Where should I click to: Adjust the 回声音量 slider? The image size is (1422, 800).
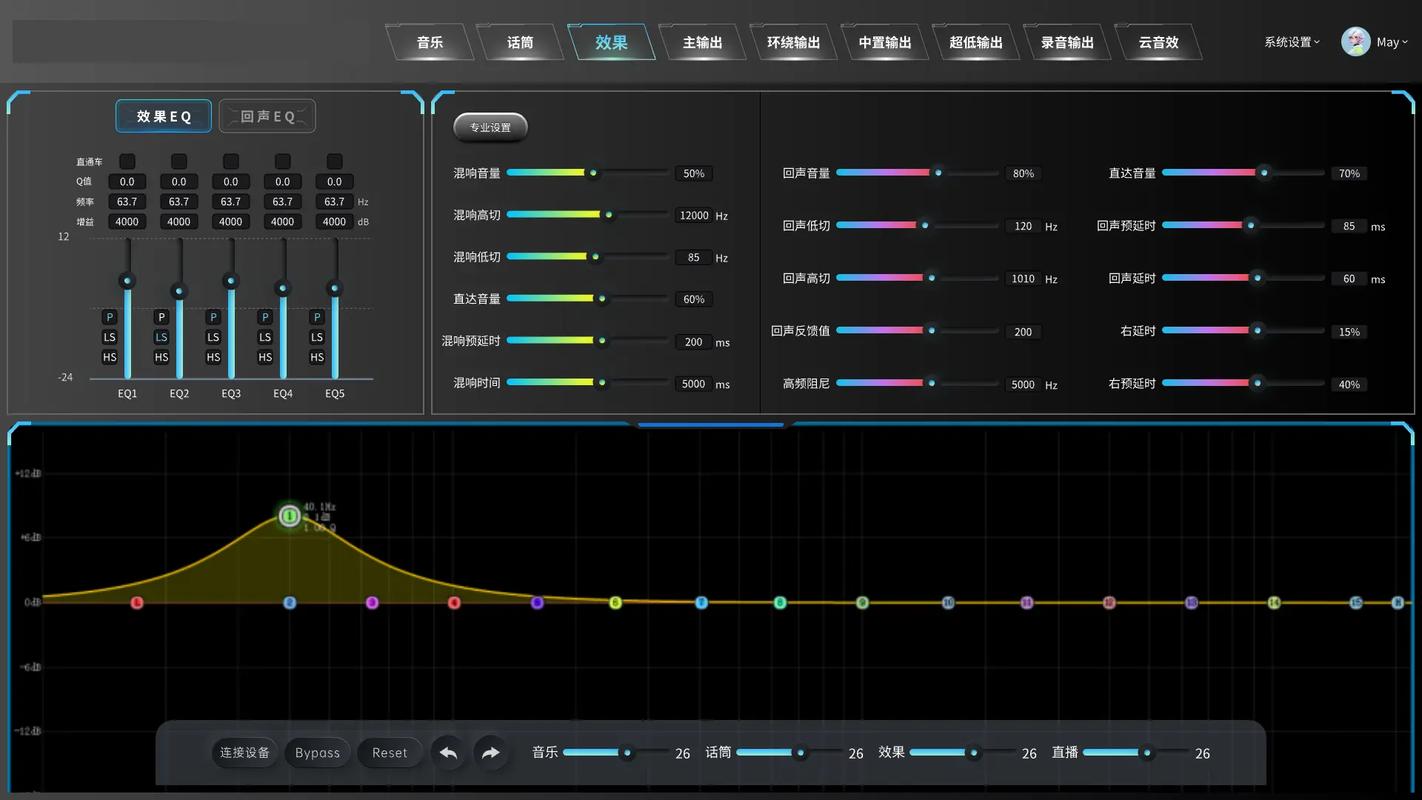pyautogui.click(x=917, y=173)
